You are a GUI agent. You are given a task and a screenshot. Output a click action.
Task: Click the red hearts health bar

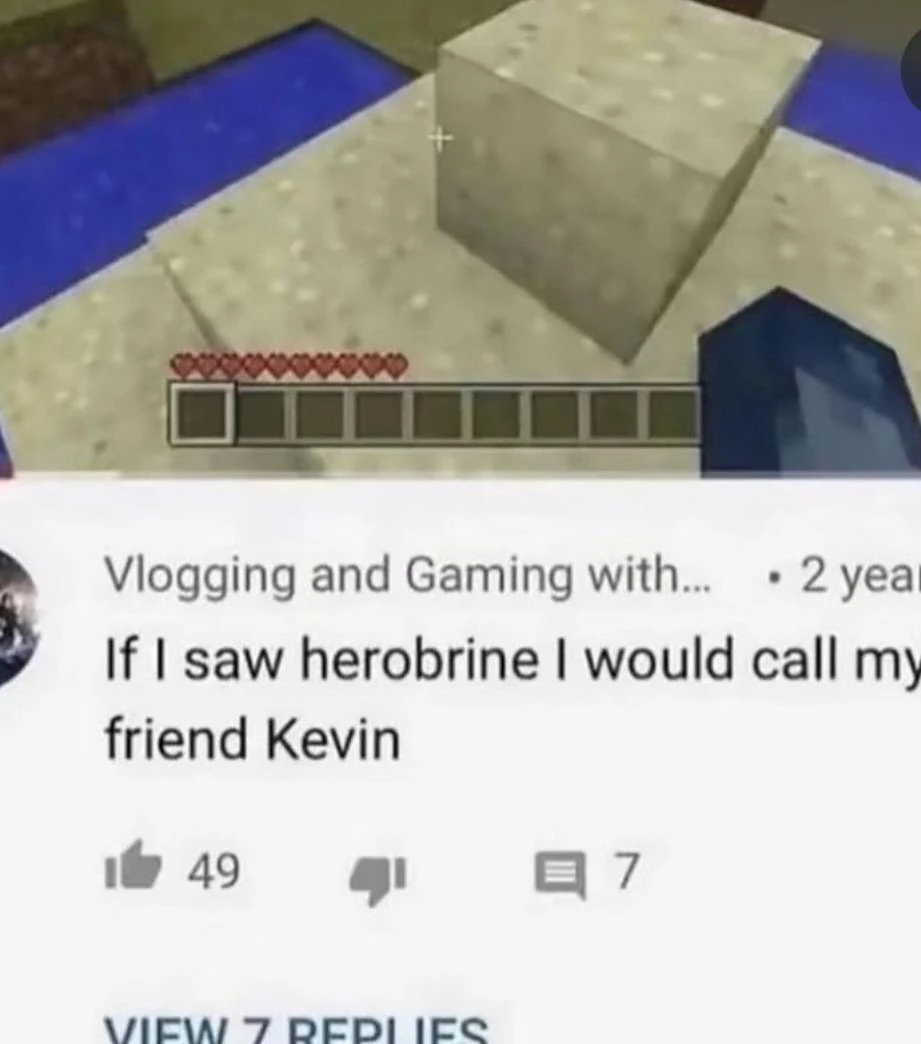pyautogui.click(x=289, y=366)
